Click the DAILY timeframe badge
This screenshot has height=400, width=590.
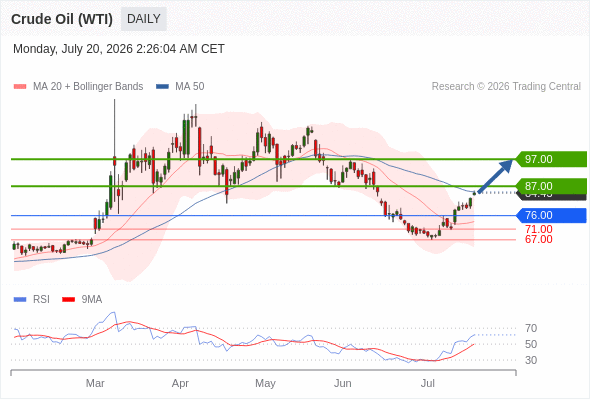pyautogui.click(x=144, y=19)
